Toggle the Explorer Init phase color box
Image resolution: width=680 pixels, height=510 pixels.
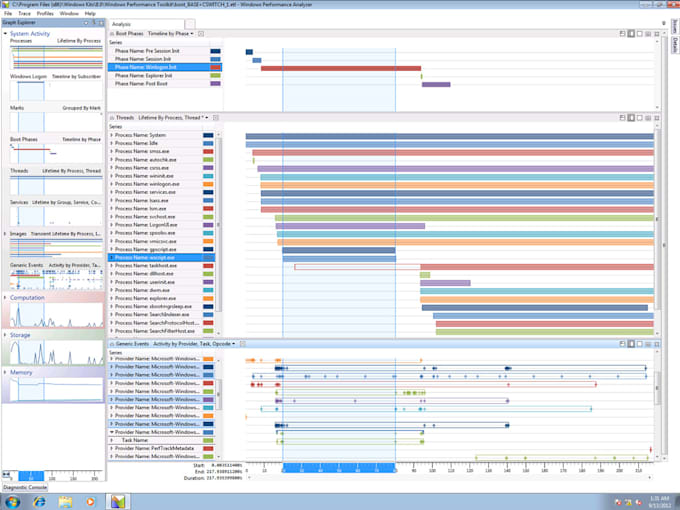point(215,75)
